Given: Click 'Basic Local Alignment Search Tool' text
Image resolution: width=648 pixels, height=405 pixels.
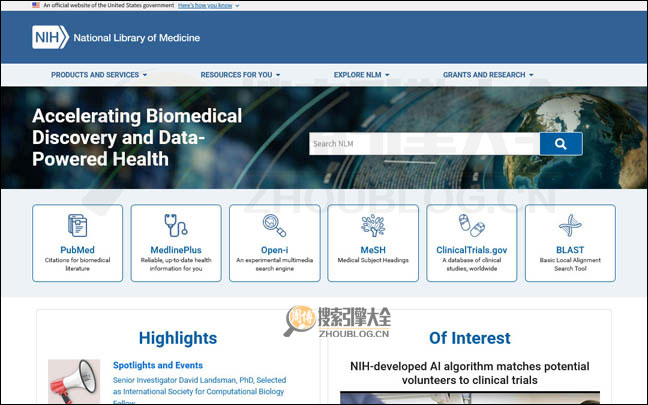Looking at the screenshot, I should (x=570, y=264).
